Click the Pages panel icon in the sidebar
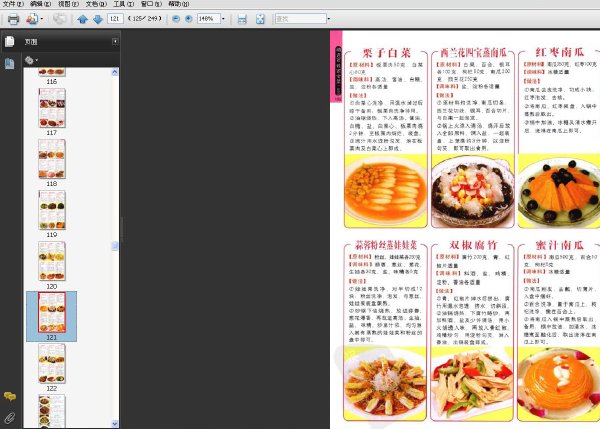 click(10, 41)
